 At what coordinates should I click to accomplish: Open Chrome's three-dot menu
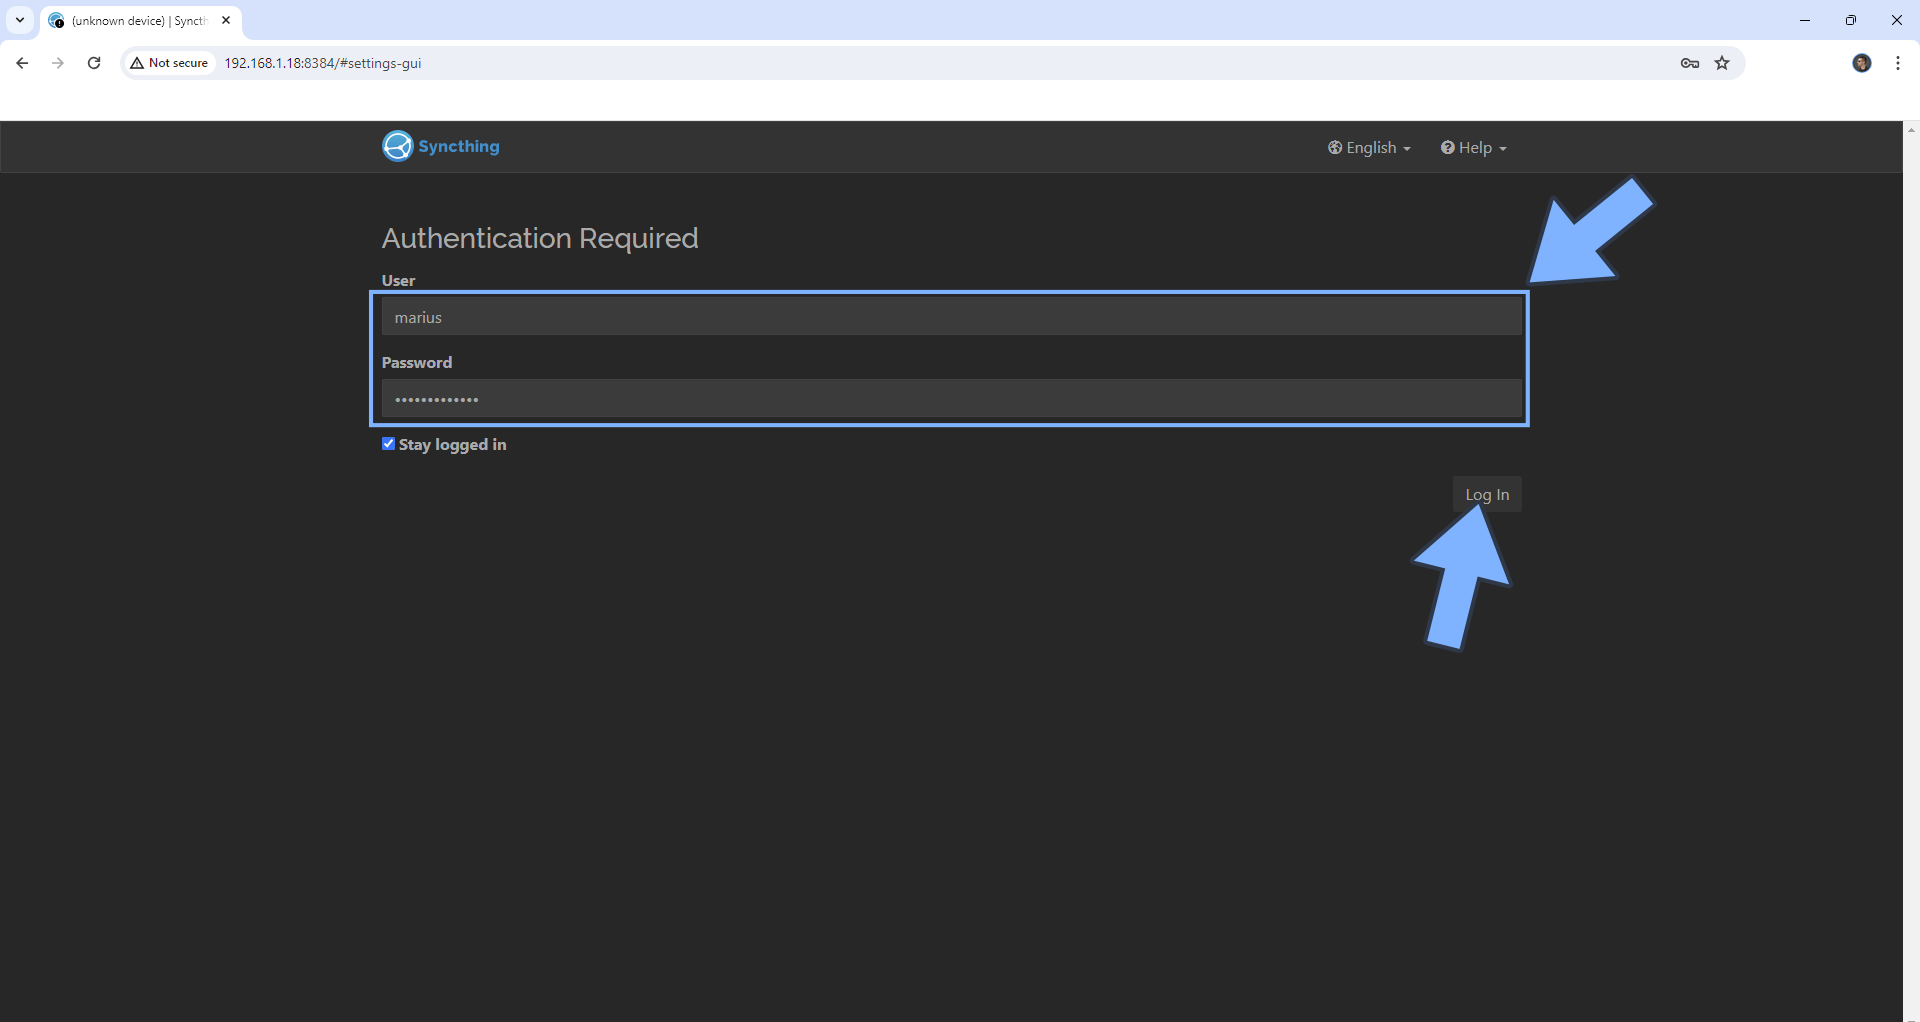1898,63
